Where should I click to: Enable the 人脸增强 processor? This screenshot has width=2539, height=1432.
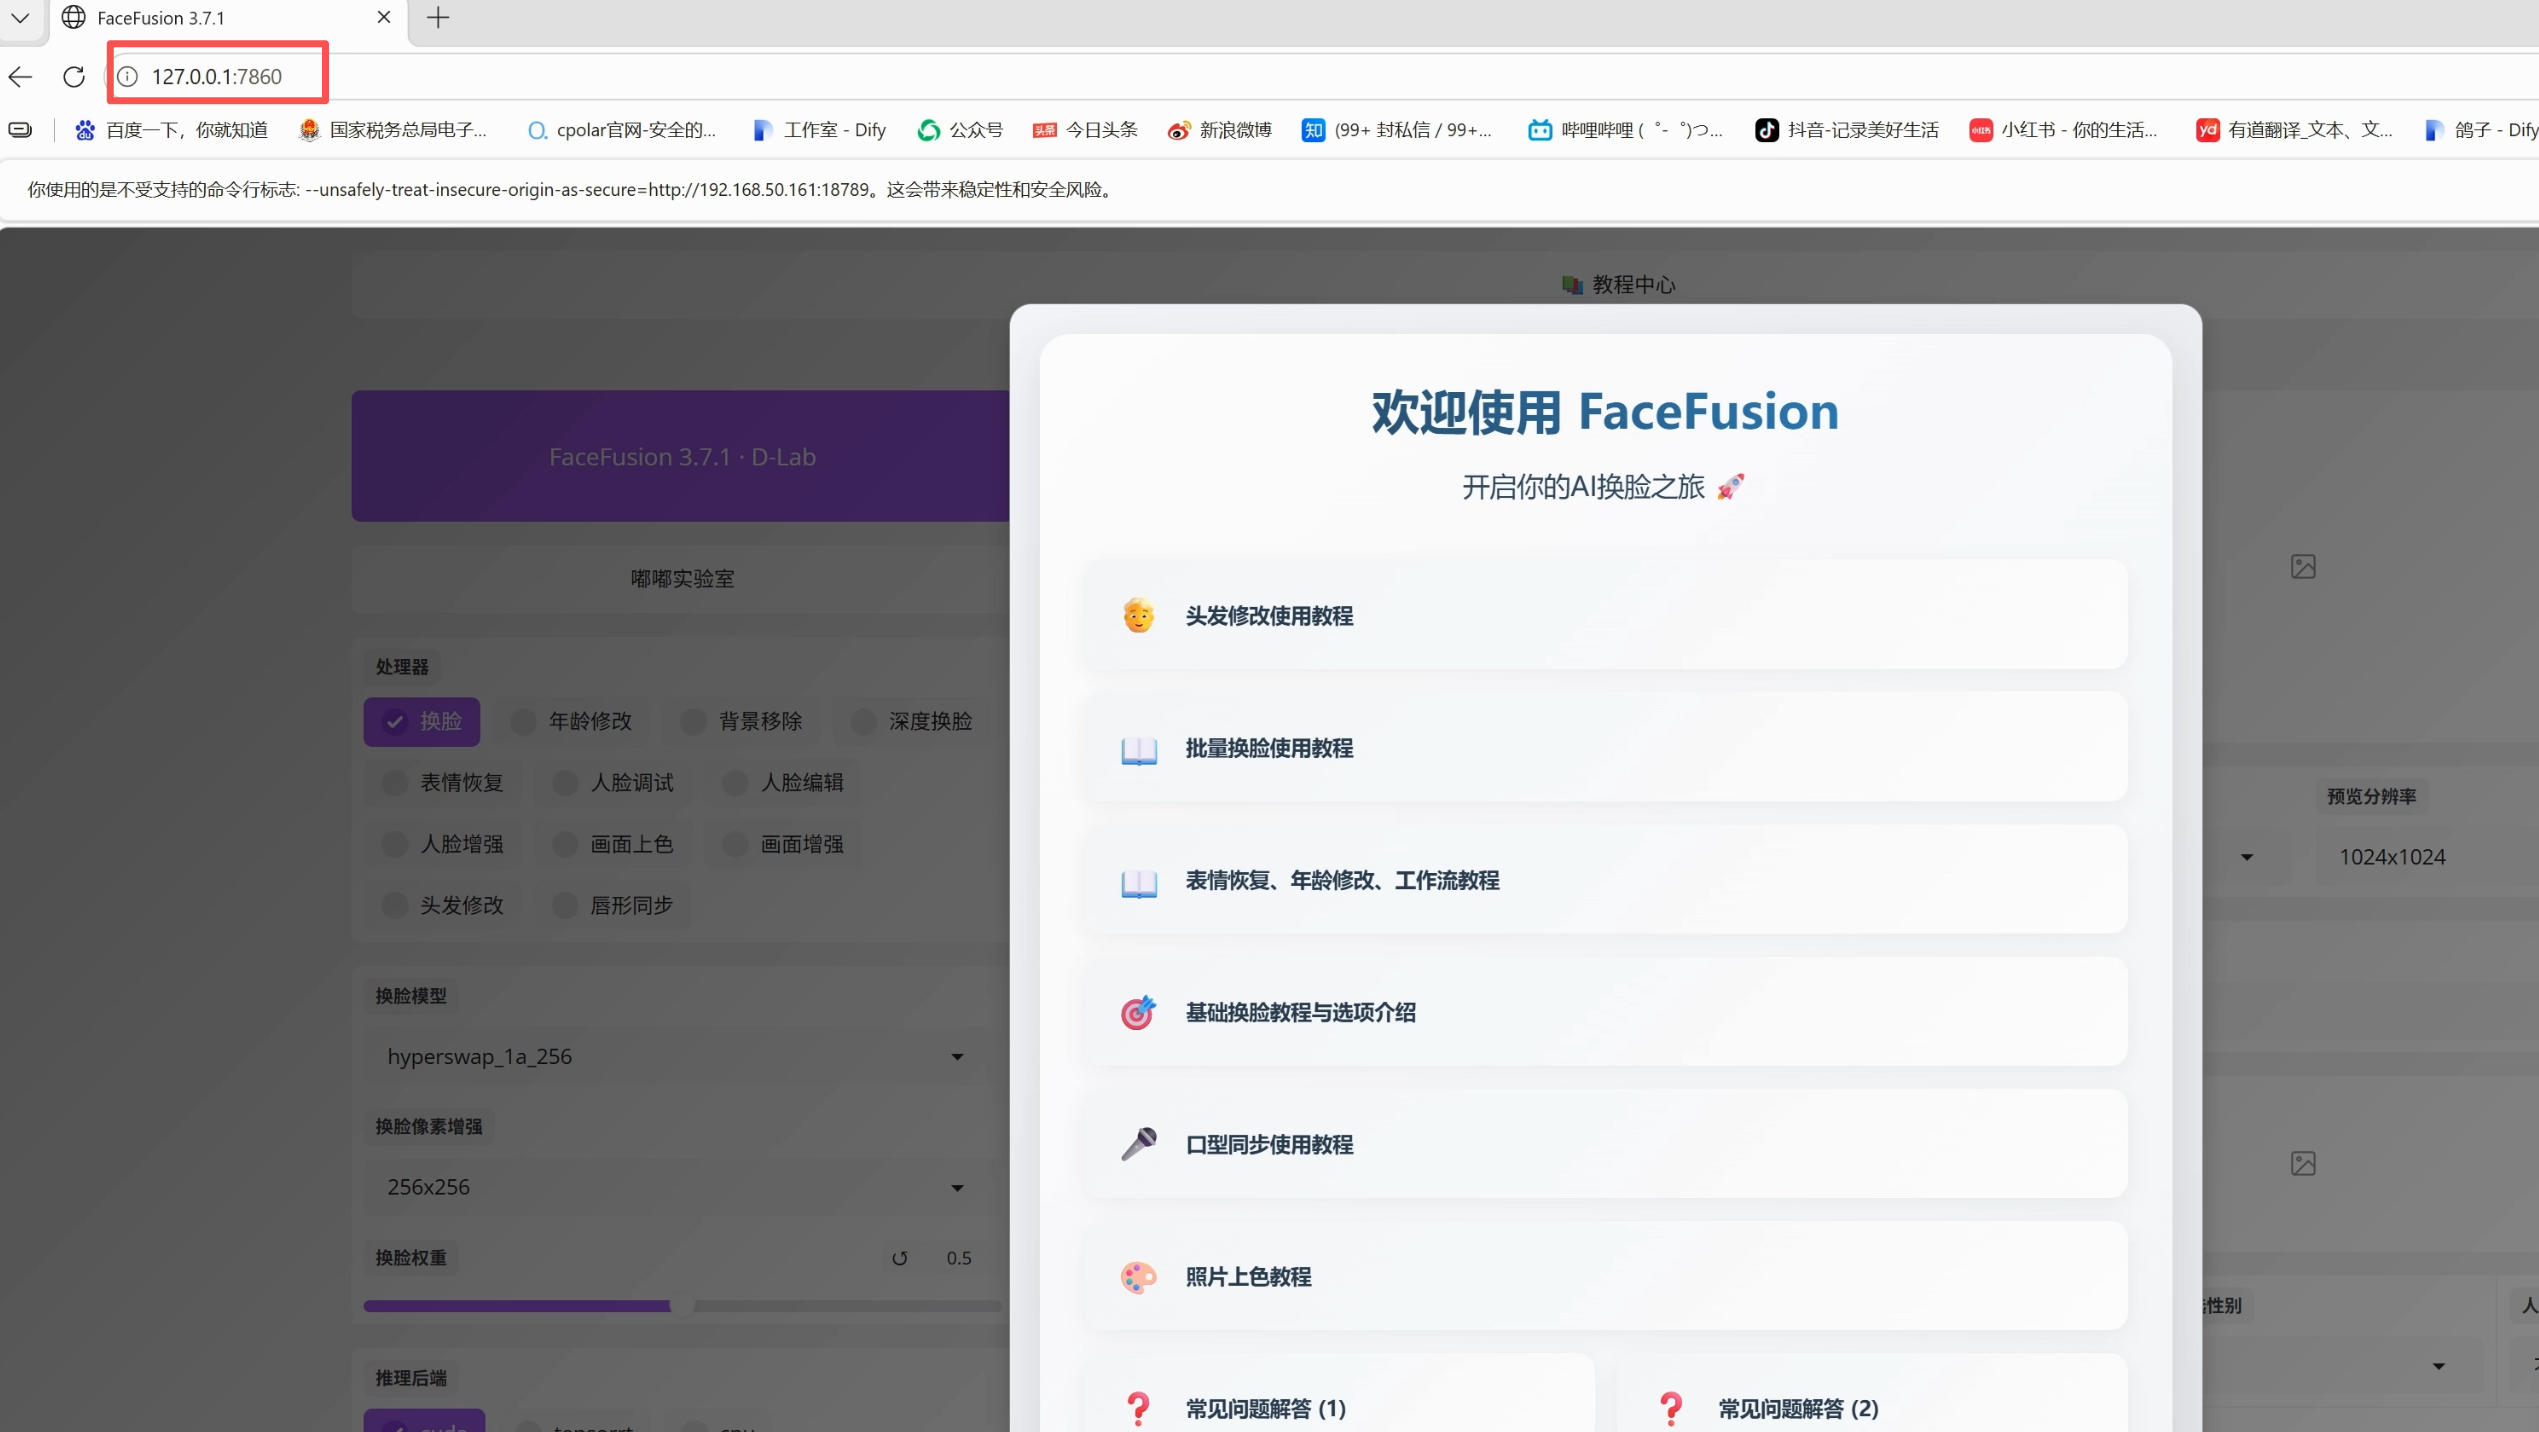[443, 844]
